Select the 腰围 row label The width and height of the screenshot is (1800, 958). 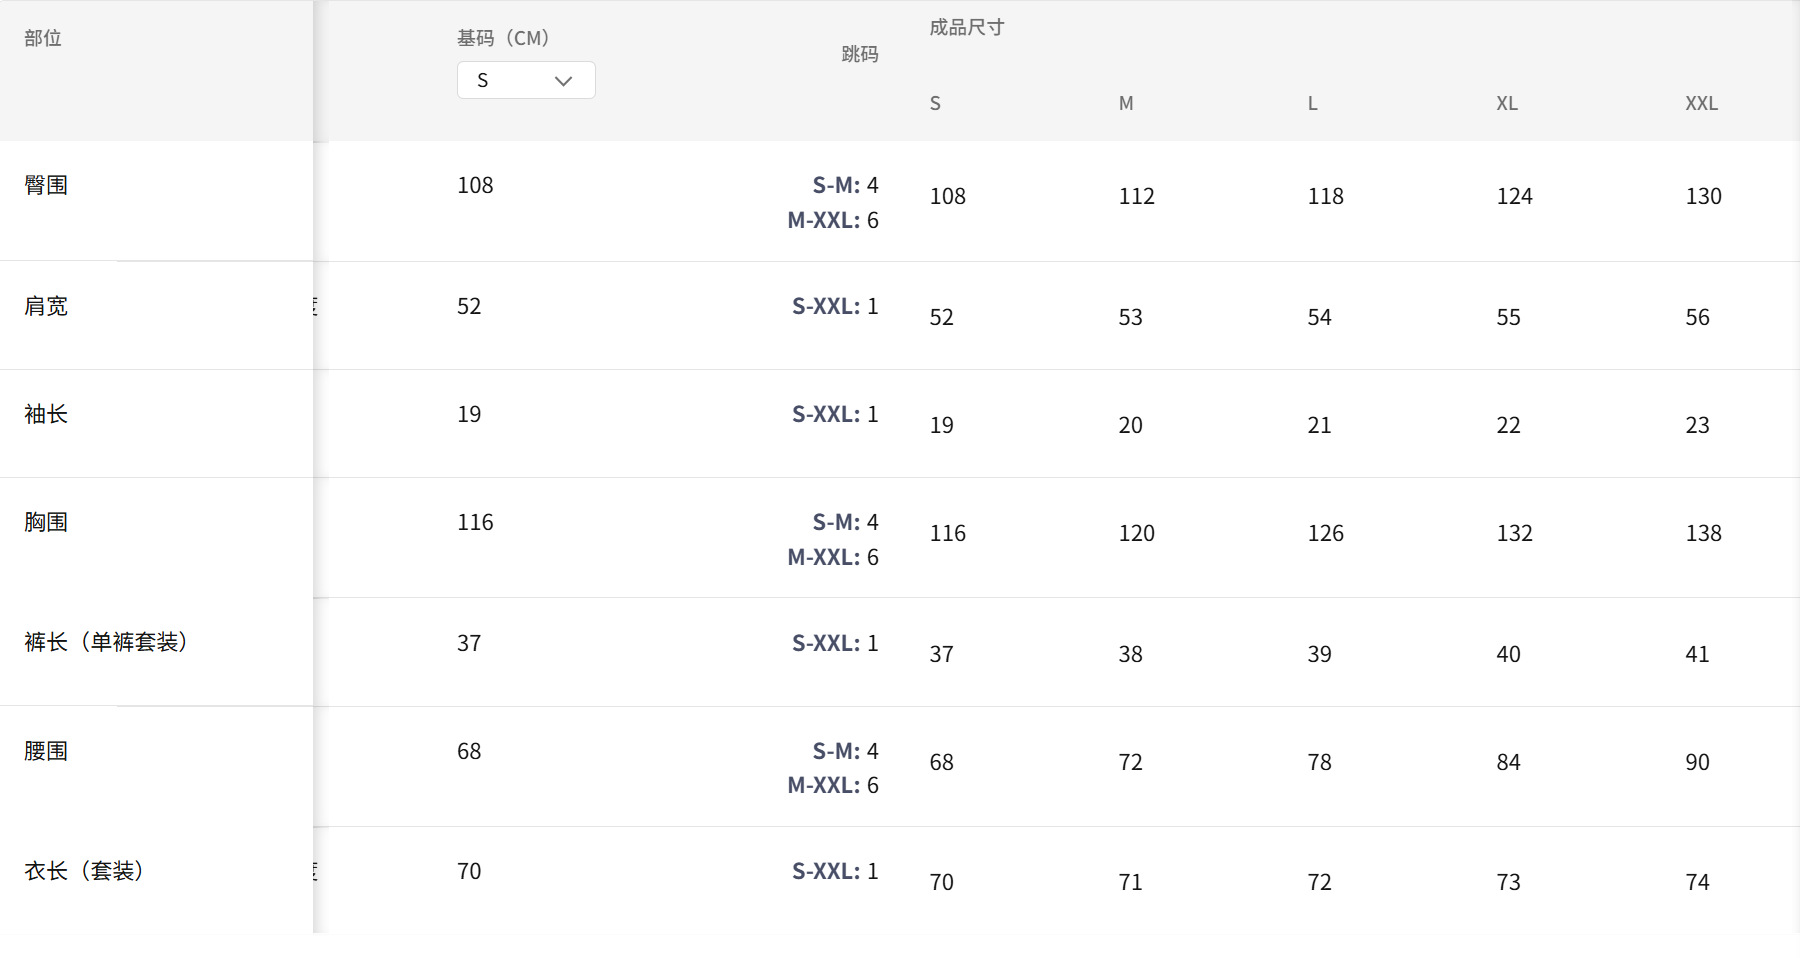click(46, 751)
